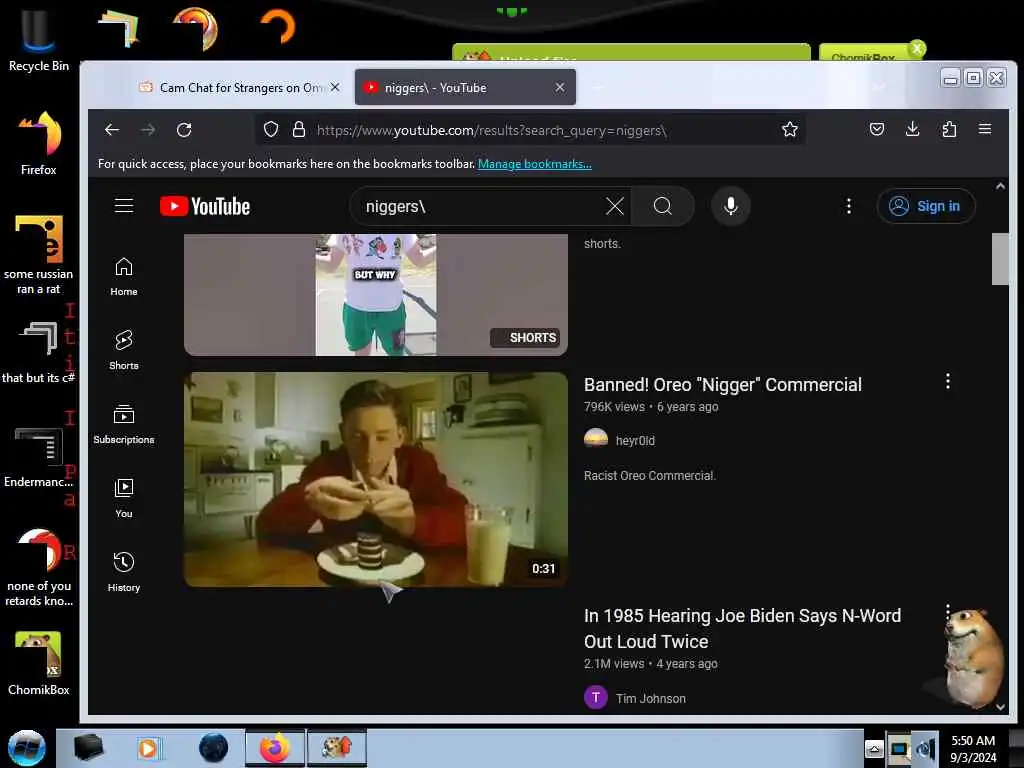
Task: Click the page scrollbar thumb
Action: [1000, 259]
